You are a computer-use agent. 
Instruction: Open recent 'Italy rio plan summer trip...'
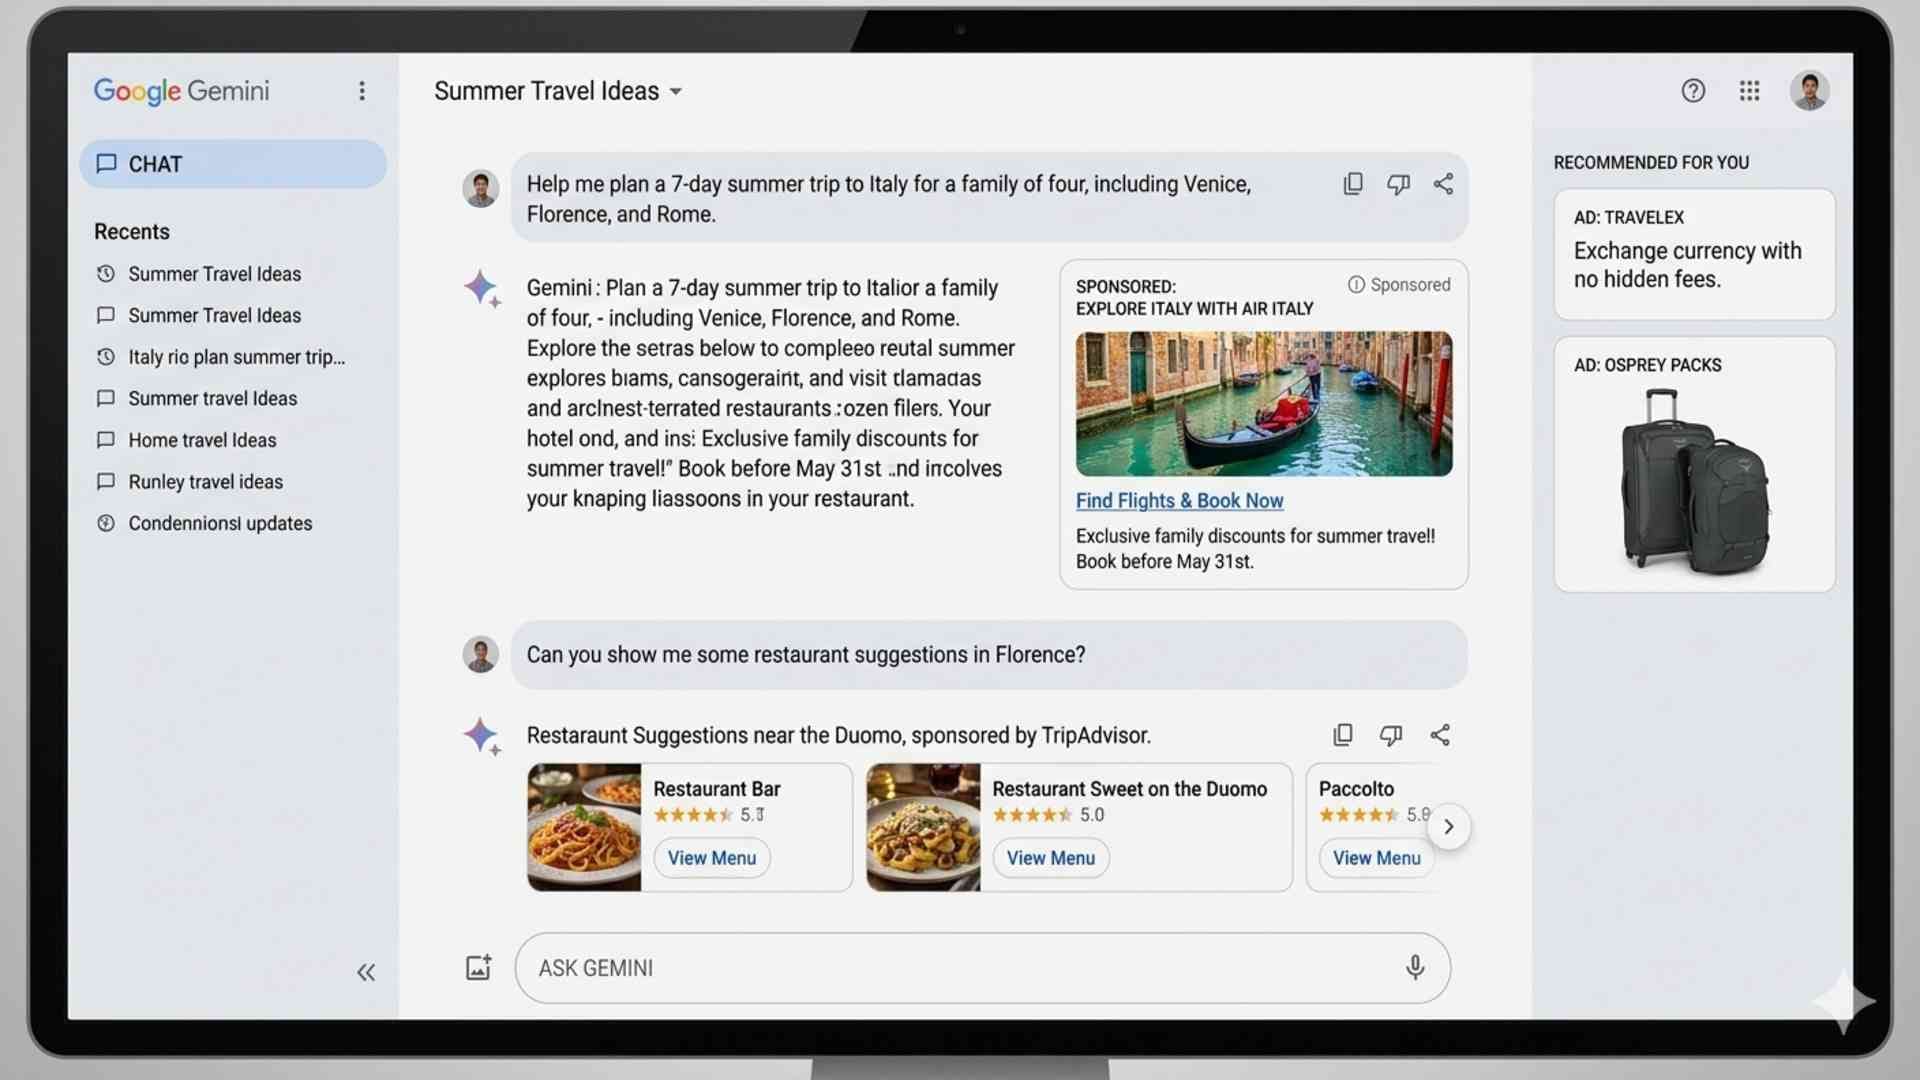click(220, 357)
